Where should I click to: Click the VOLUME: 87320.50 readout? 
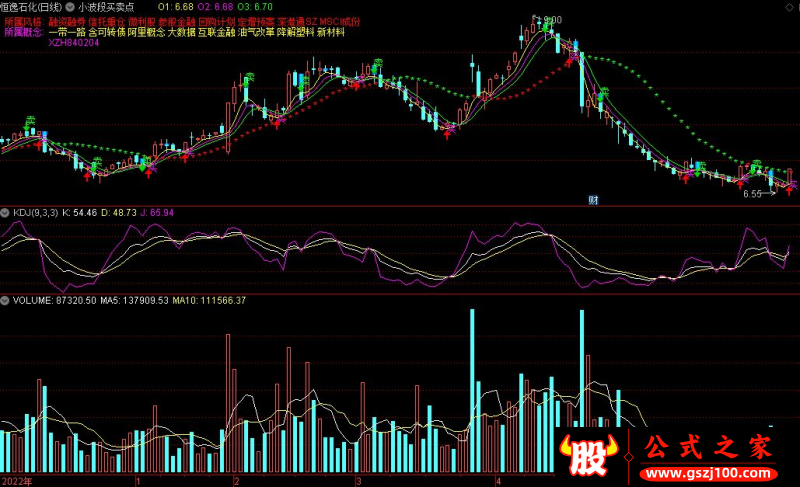click(54, 300)
